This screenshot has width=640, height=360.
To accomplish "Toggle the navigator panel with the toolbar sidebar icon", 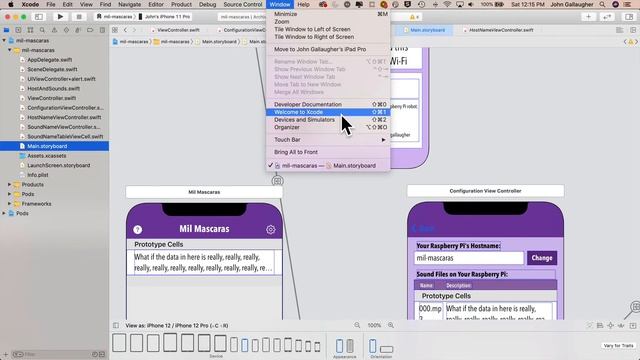I will point(39,17).
